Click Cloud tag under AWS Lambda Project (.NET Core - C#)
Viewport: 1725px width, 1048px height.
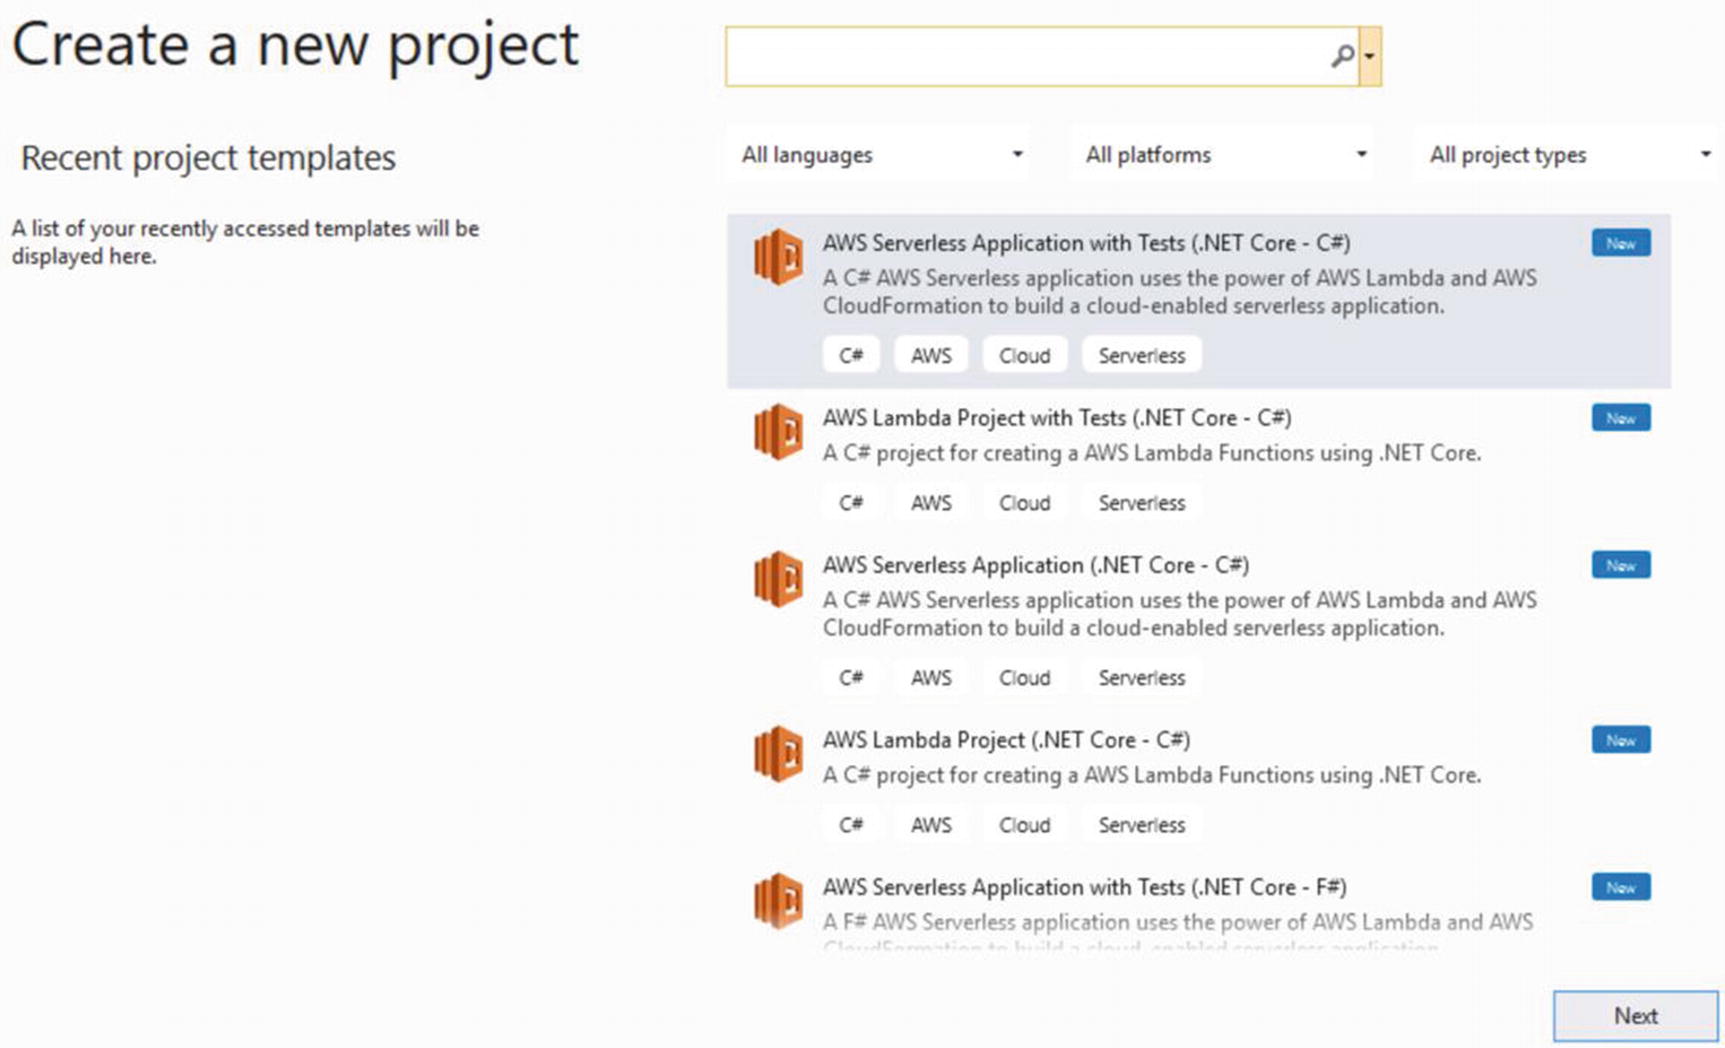[1025, 825]
